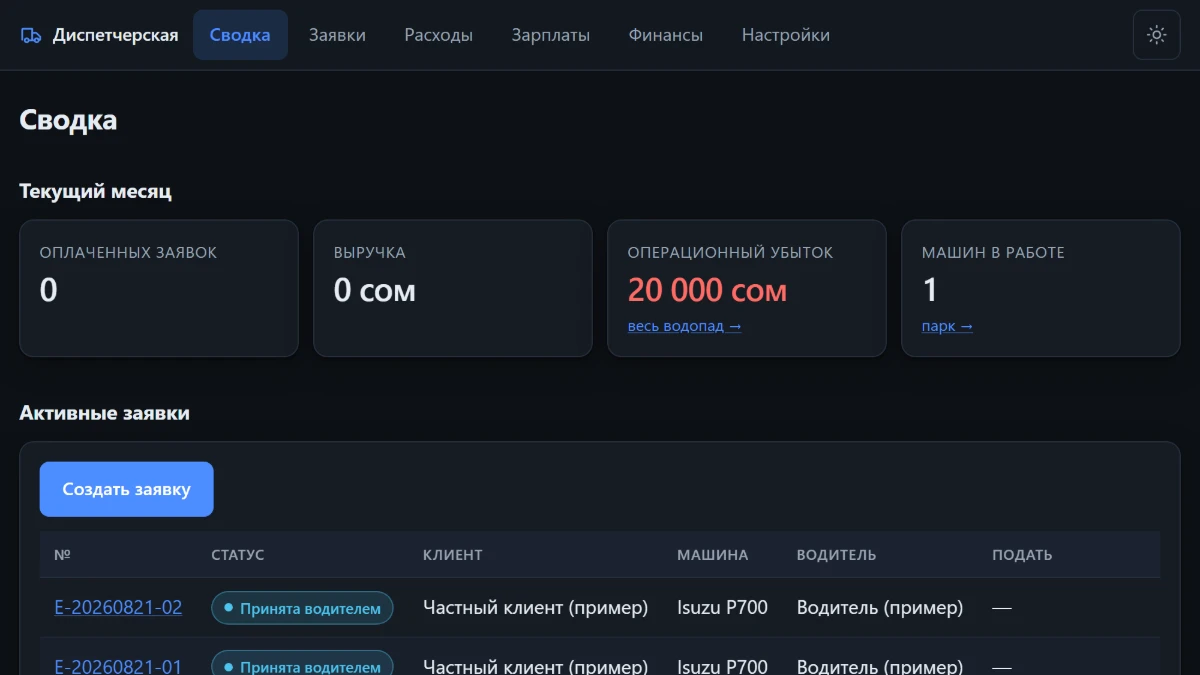The width and height of the screenshot is (1200, 675).
Task: Open order E-20260821-01
Action: click(118, 666)
